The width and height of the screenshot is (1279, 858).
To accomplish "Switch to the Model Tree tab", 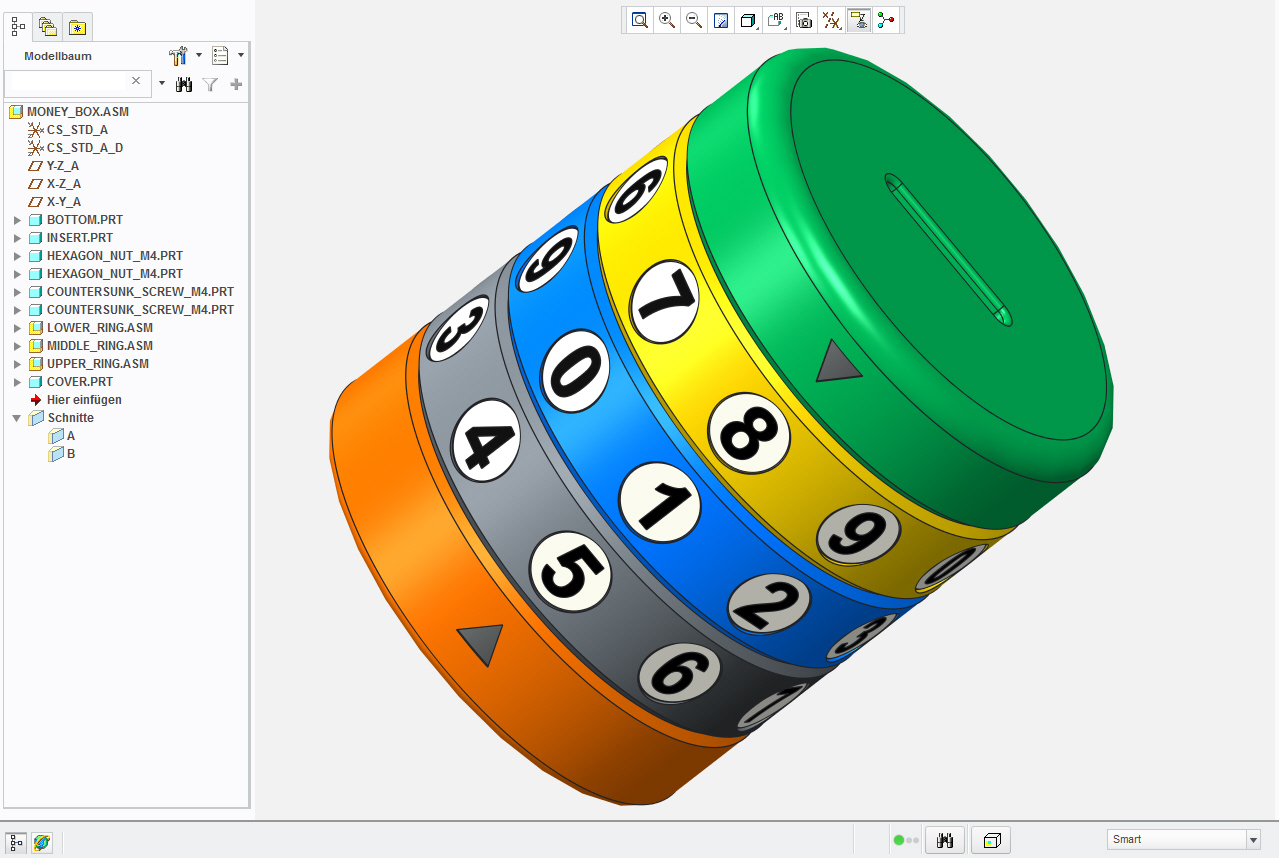I will 18,26.
